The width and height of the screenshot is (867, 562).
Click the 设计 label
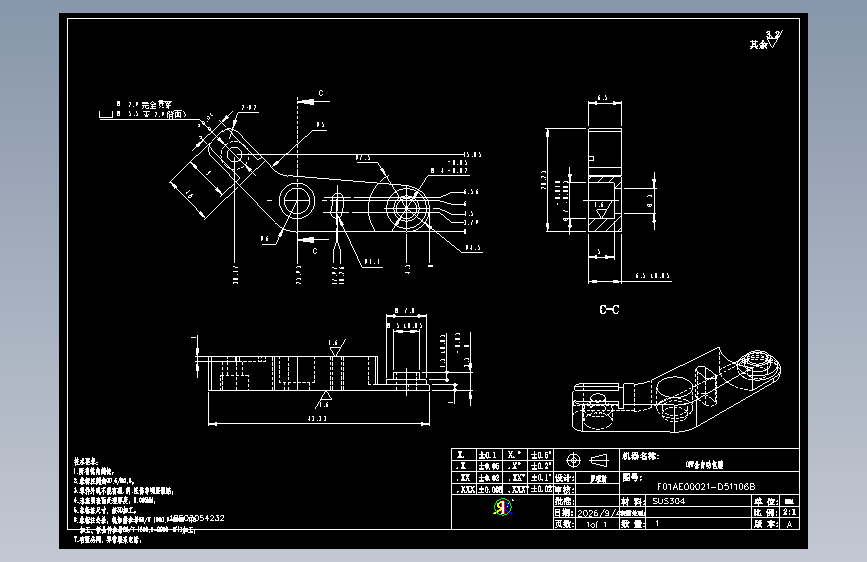click(x=565, y=478)
